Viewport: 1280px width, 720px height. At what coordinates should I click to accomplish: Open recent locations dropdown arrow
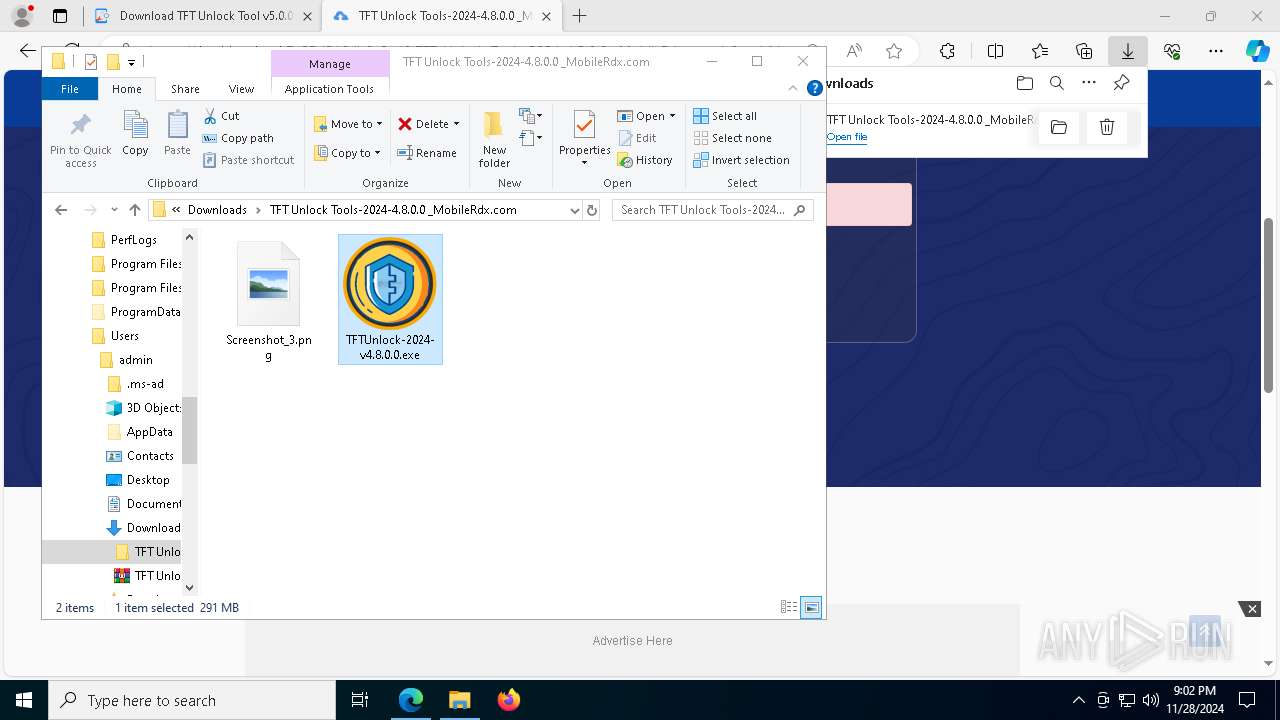[114, 210]
